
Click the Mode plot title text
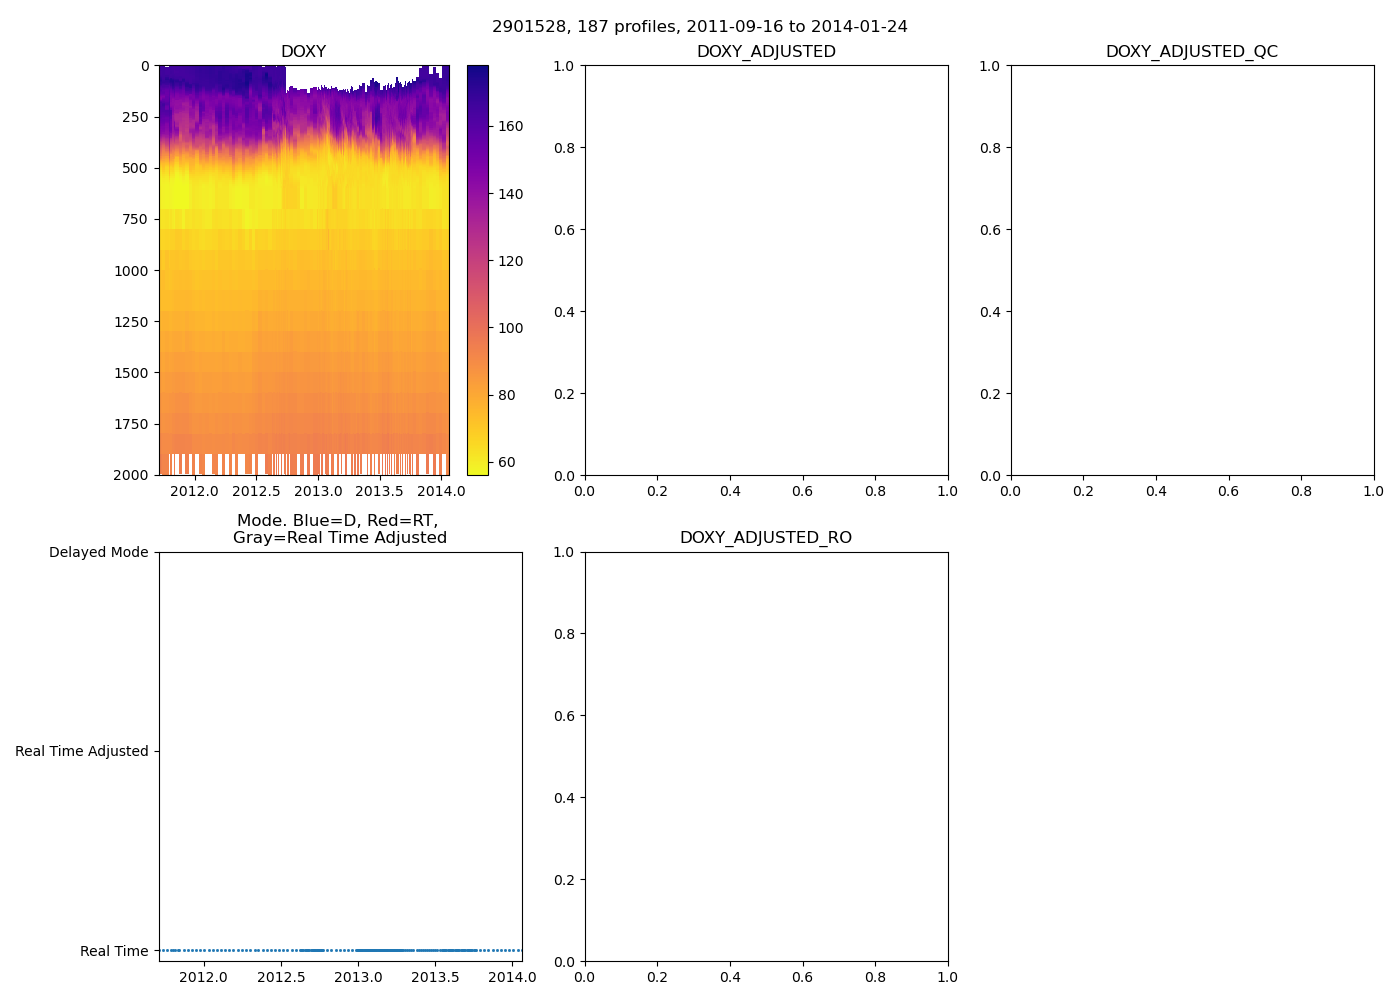tap(339, 529)
